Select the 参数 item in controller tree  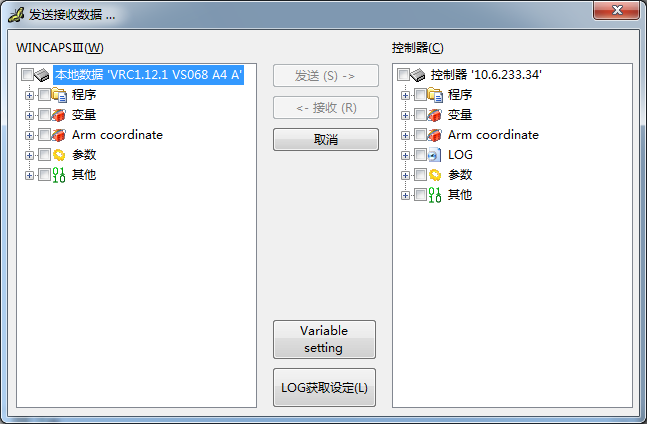click(x=460, y=175)
